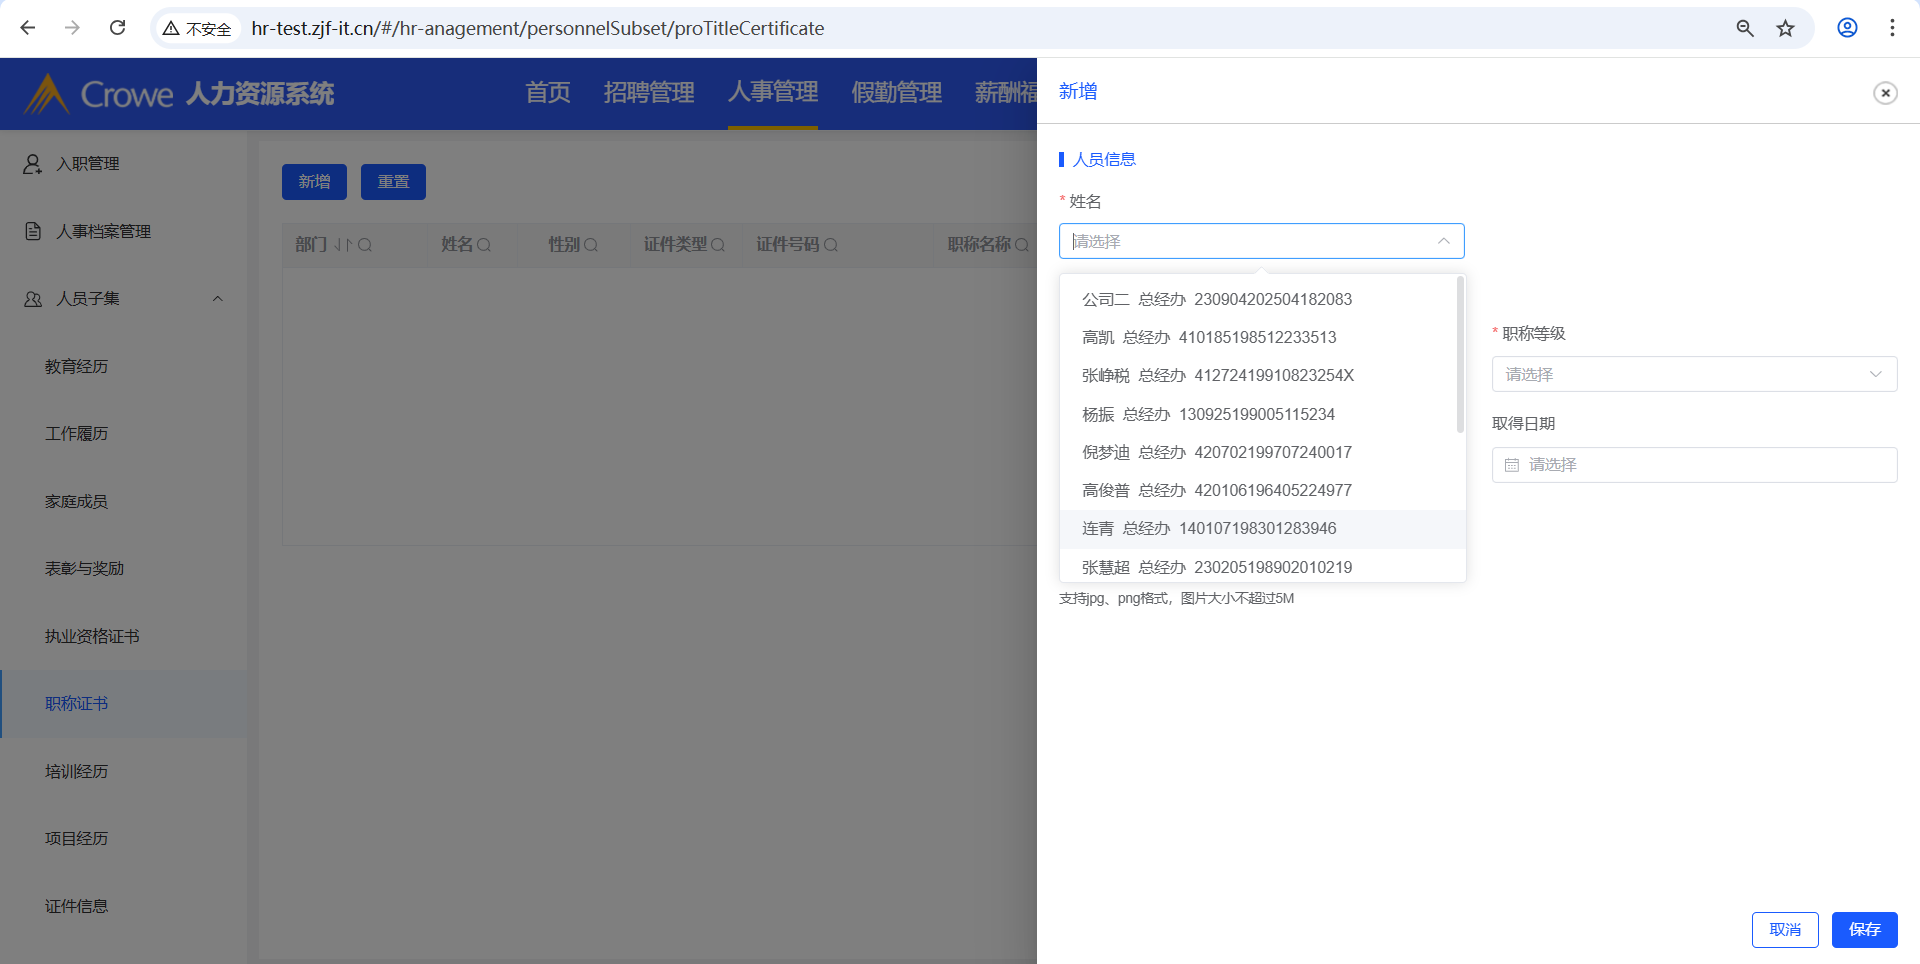Switch to 招聘管理 top menu
The height and width of the screenshot is (964, 1920).
(x=648, y=93)
